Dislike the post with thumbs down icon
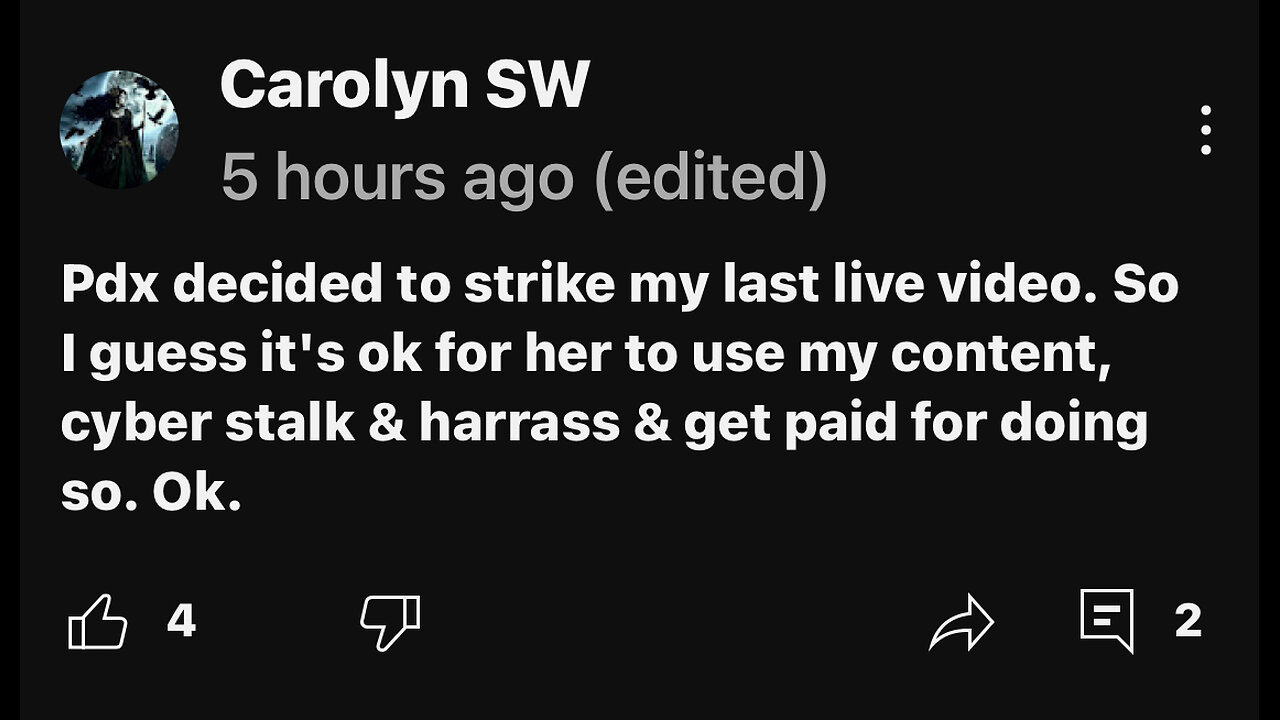Viewport: 1280px width, 720px height. 390,622
